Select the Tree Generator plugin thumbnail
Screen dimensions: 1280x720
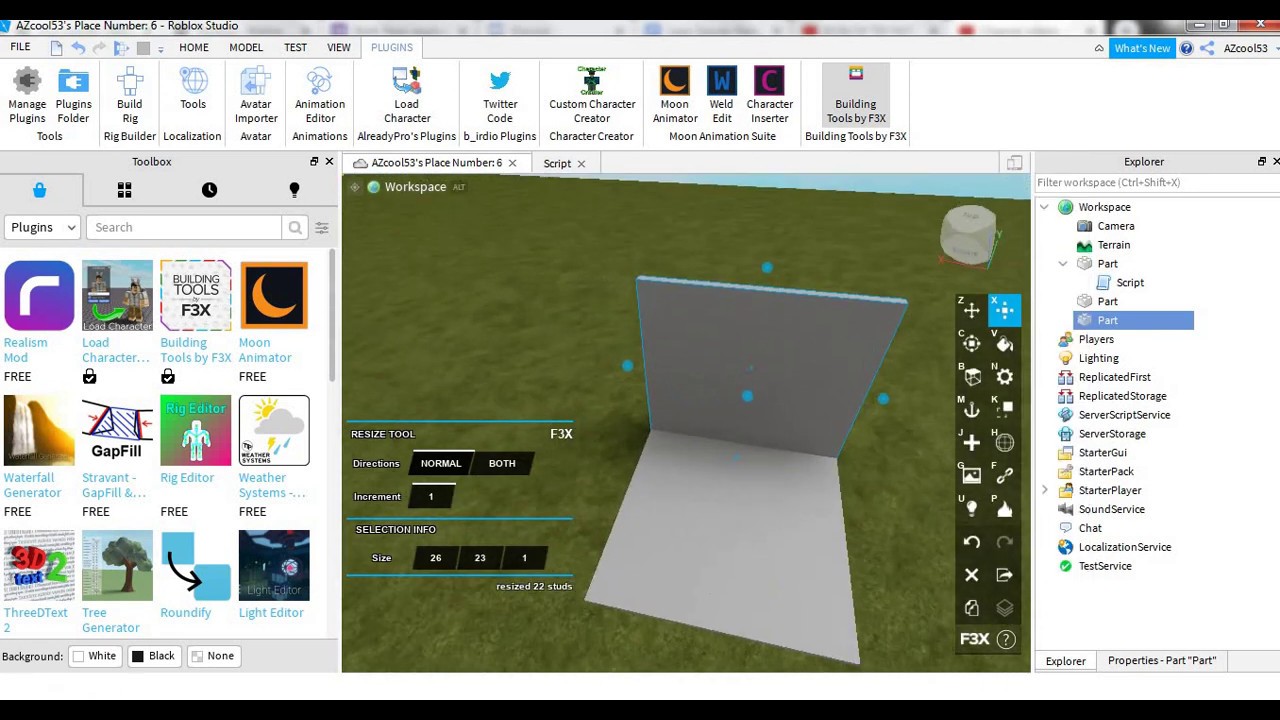(x=117, y=565)
